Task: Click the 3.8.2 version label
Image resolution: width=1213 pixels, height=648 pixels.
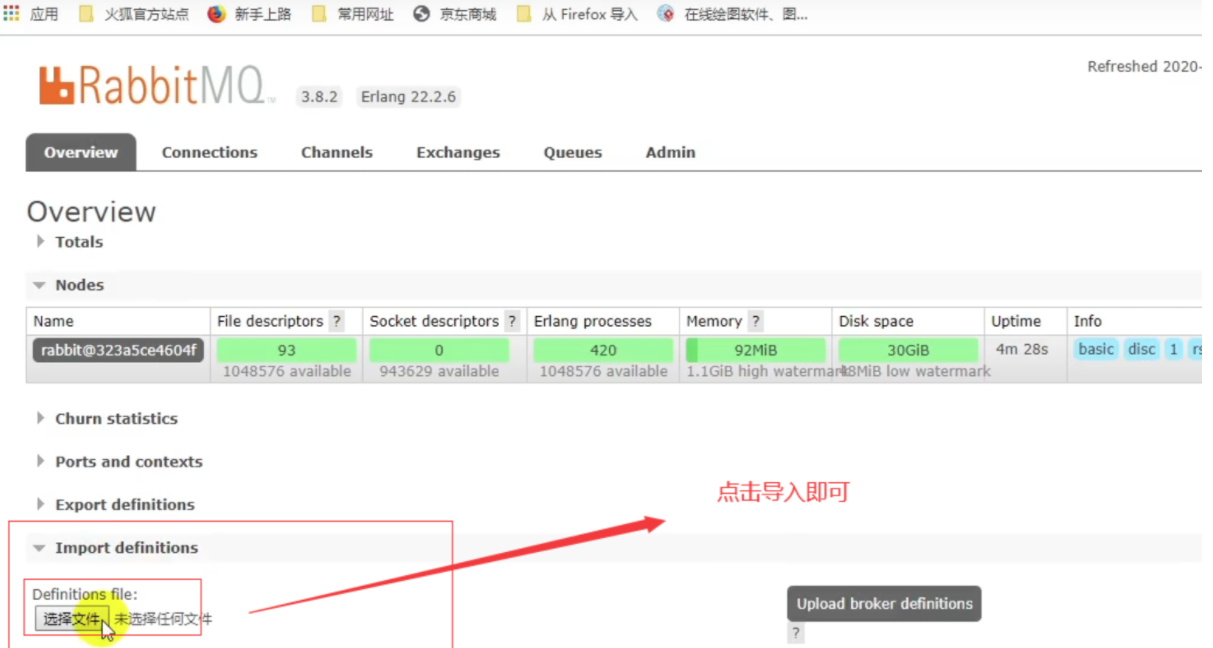Action: [320, 97]
